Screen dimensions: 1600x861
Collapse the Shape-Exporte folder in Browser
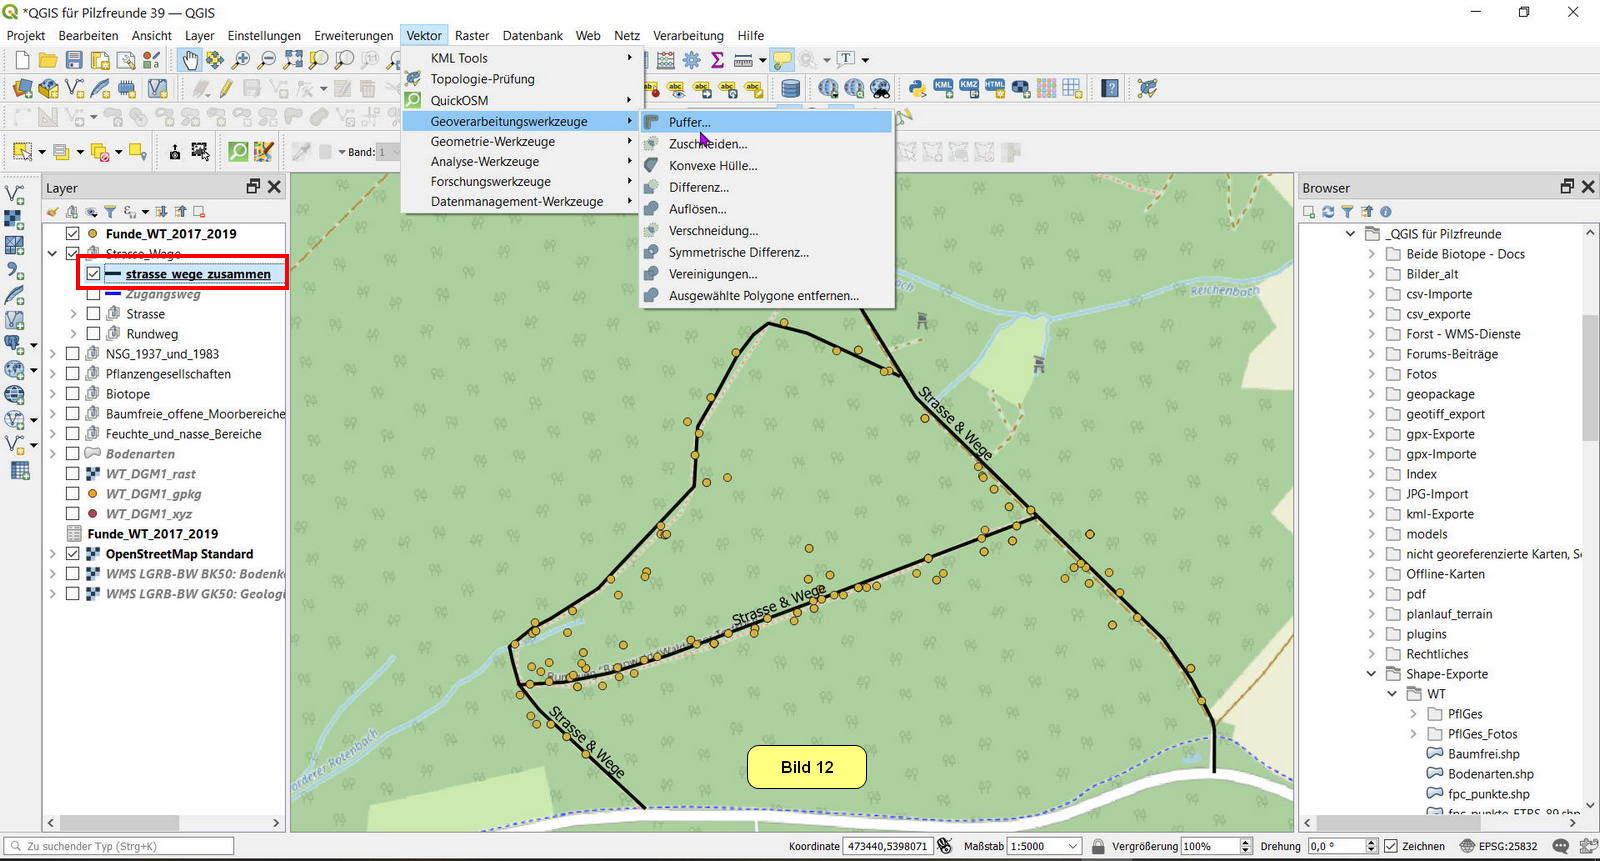point(1372,674)
